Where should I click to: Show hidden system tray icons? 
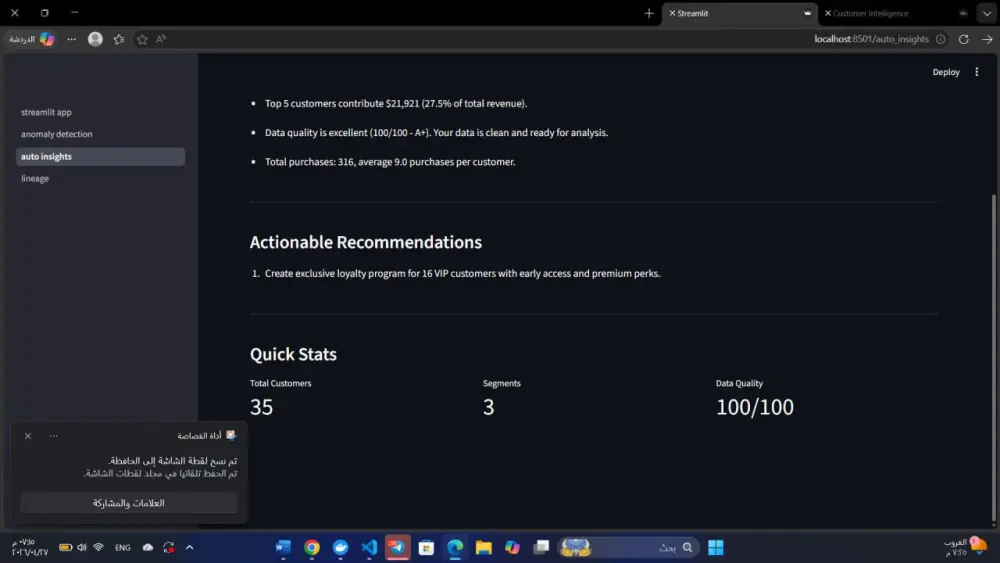pyautogui.click(x=189, y=548)
